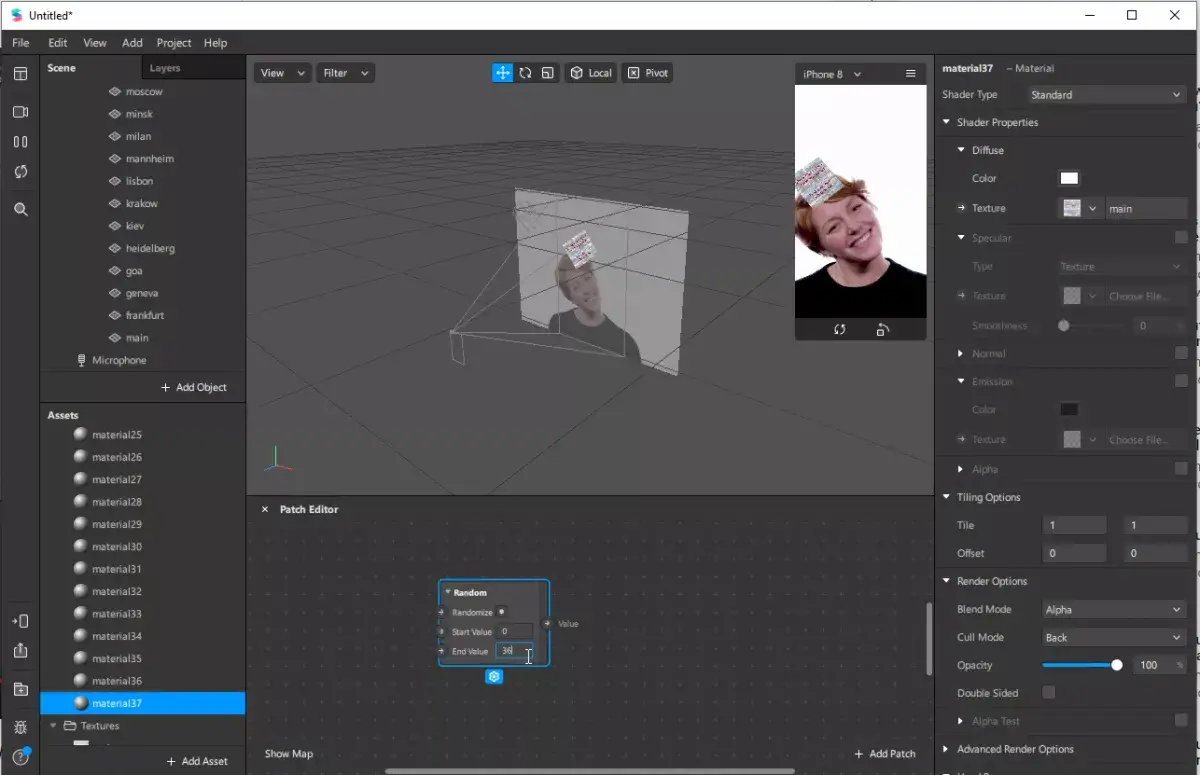Viewport: 1200px width, 775px height.
Task: Open the search tool in the left sidebar
Action: (x=20, y=209)
